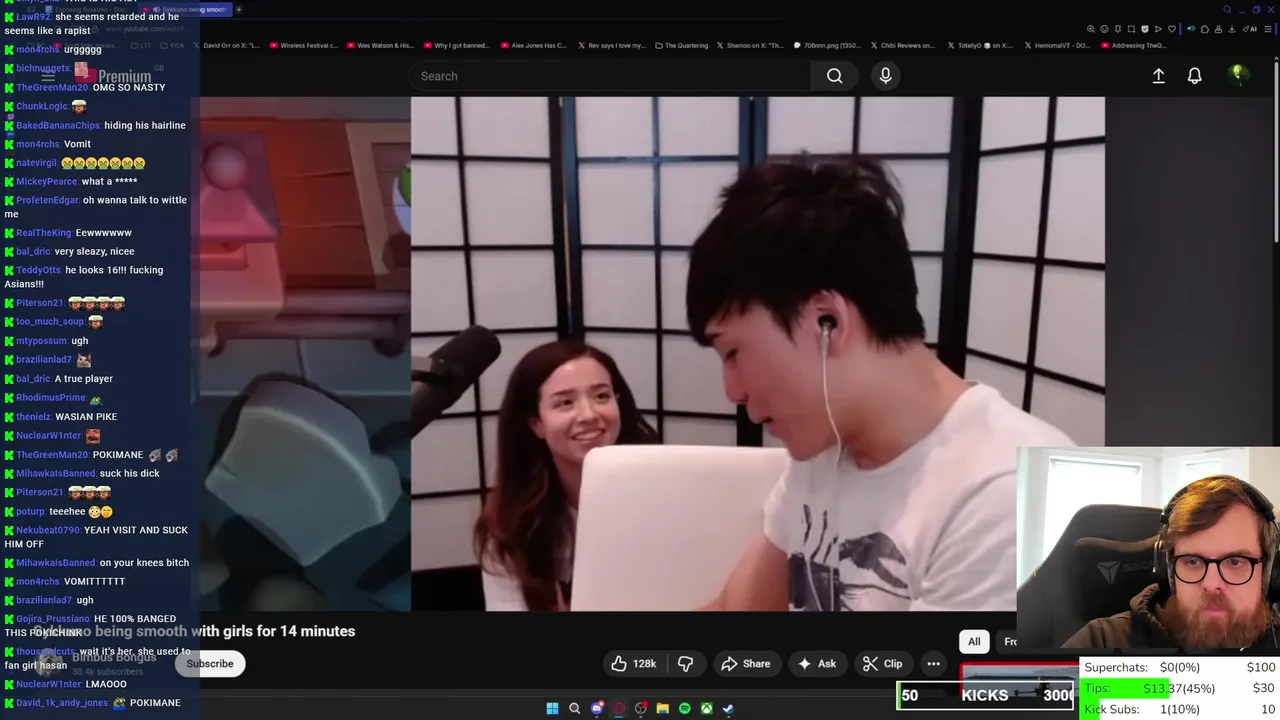Open the 'HemomalVT - DO...' bookmark

point(1058,45)
